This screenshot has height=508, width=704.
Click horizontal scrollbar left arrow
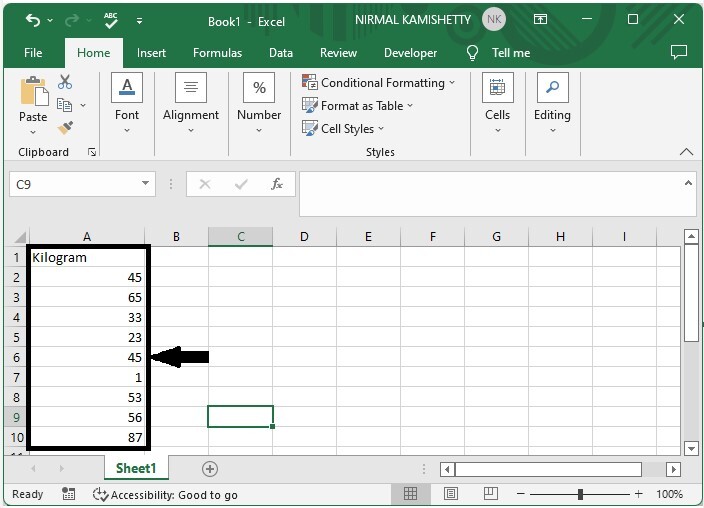point(447,470)
